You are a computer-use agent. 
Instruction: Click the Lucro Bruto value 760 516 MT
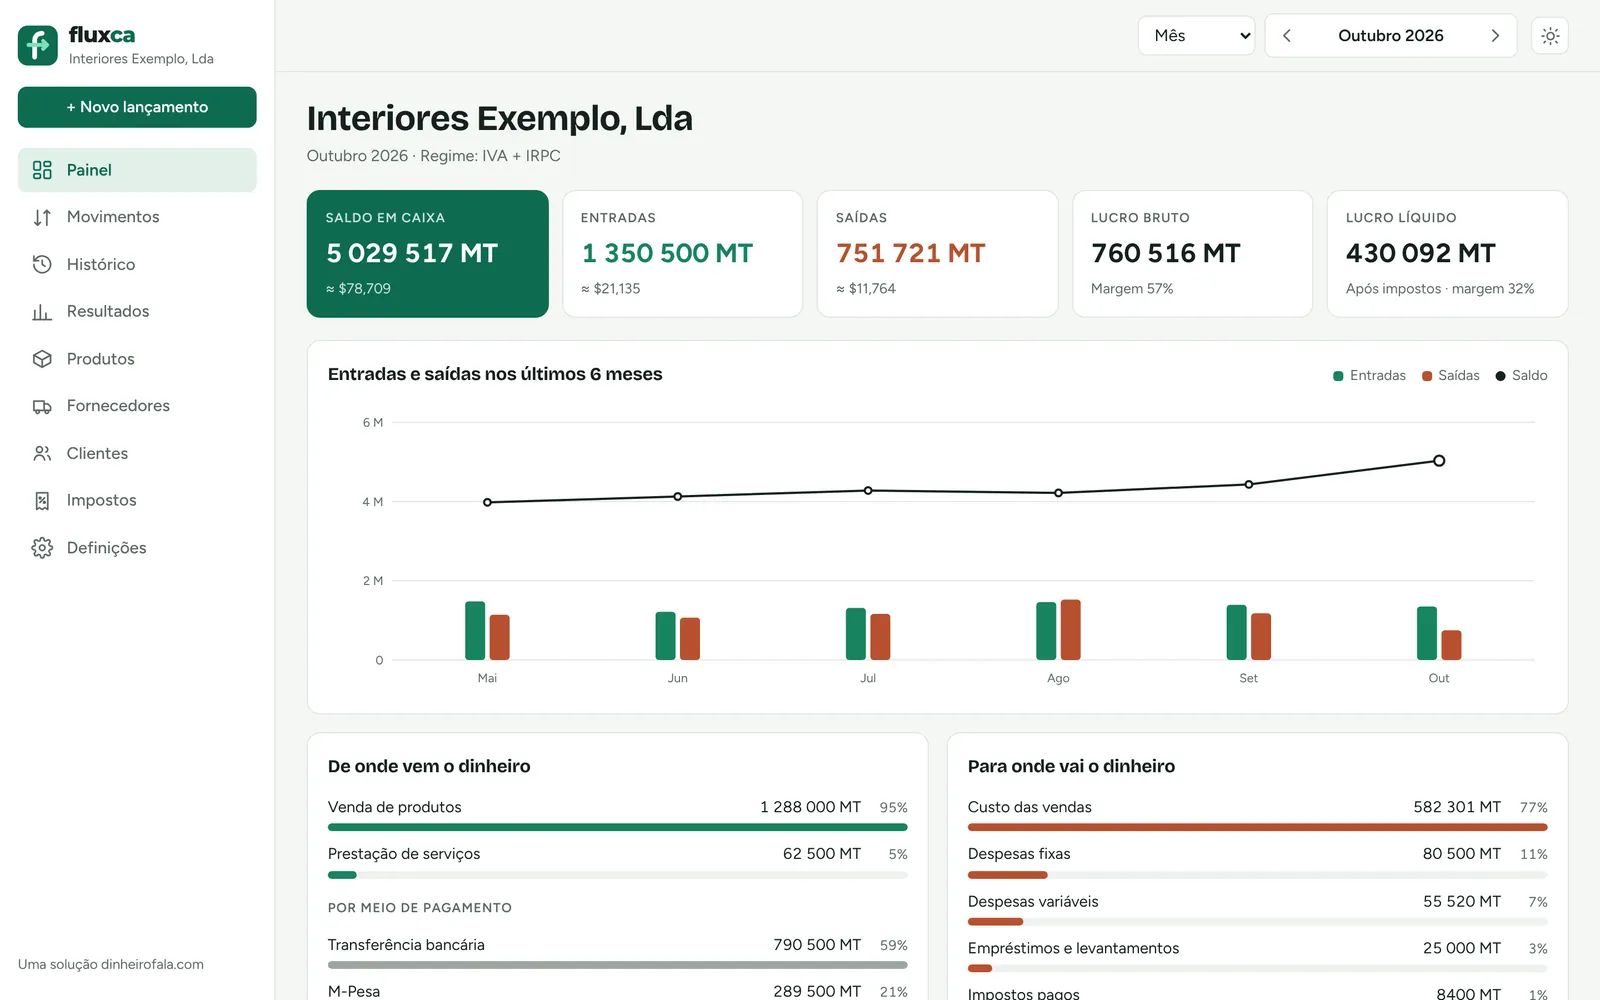[x=1166, y=254]
